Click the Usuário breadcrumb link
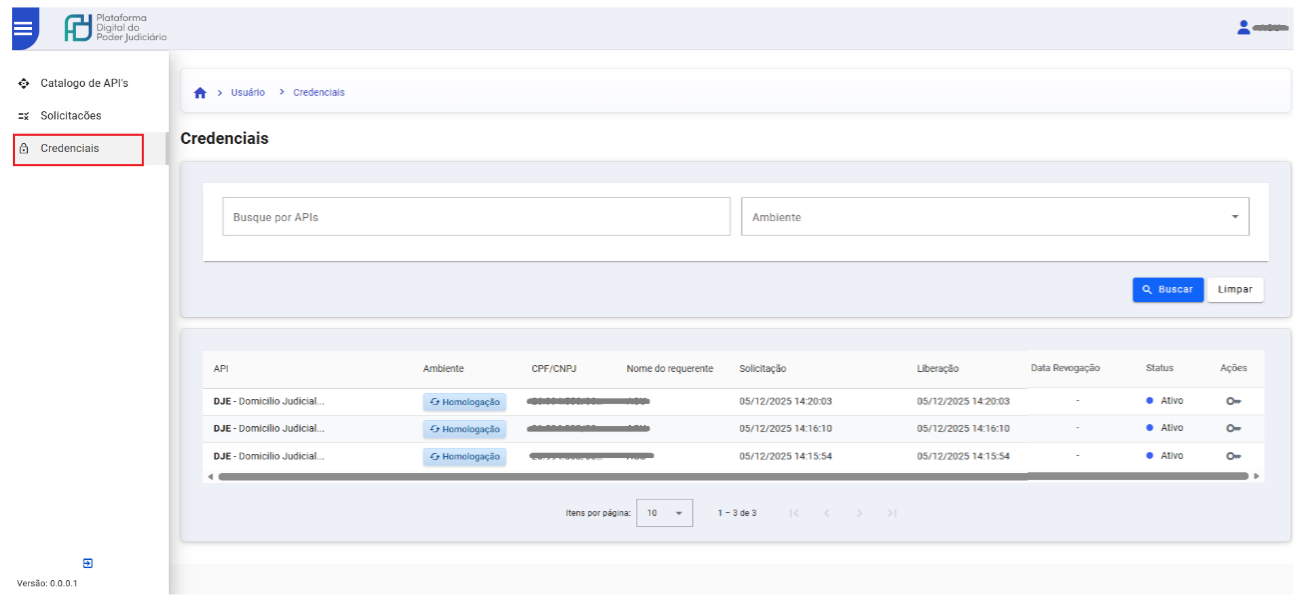 pos(248,92)
